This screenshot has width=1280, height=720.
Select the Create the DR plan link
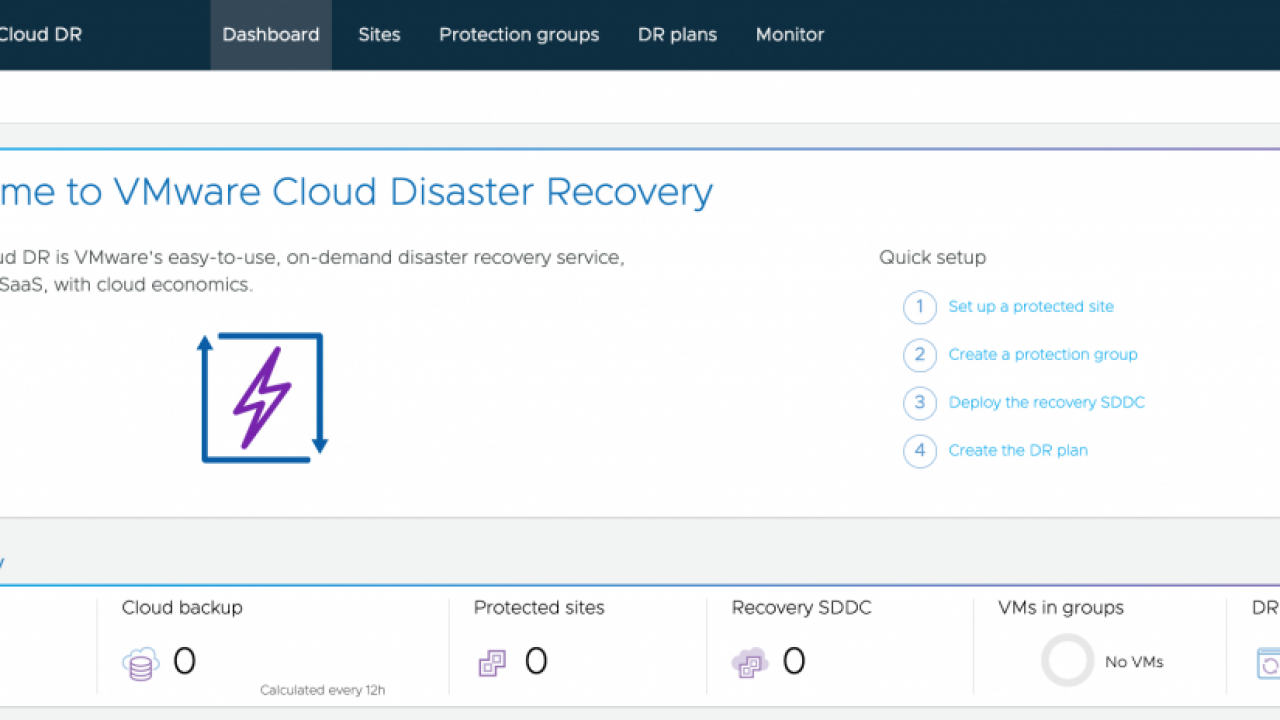coord(1018,451)
